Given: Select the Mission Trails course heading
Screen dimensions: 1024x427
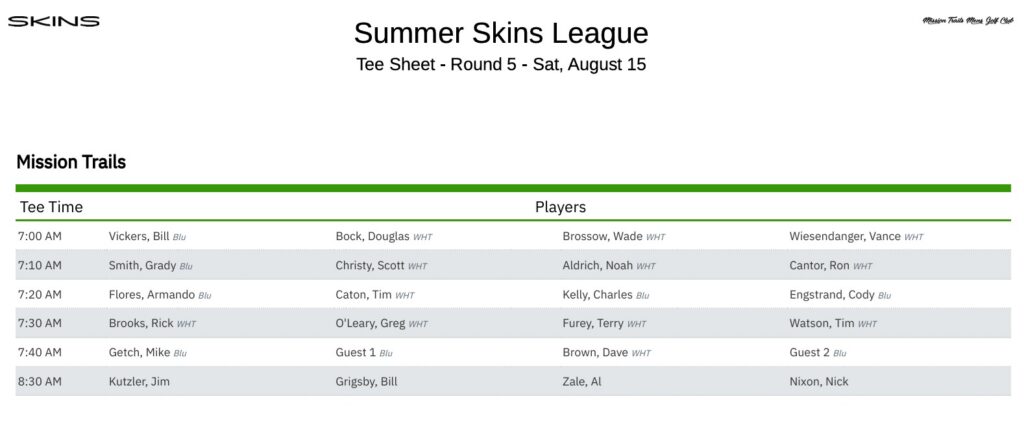Looking at the screenshot, I should point(71,162).
